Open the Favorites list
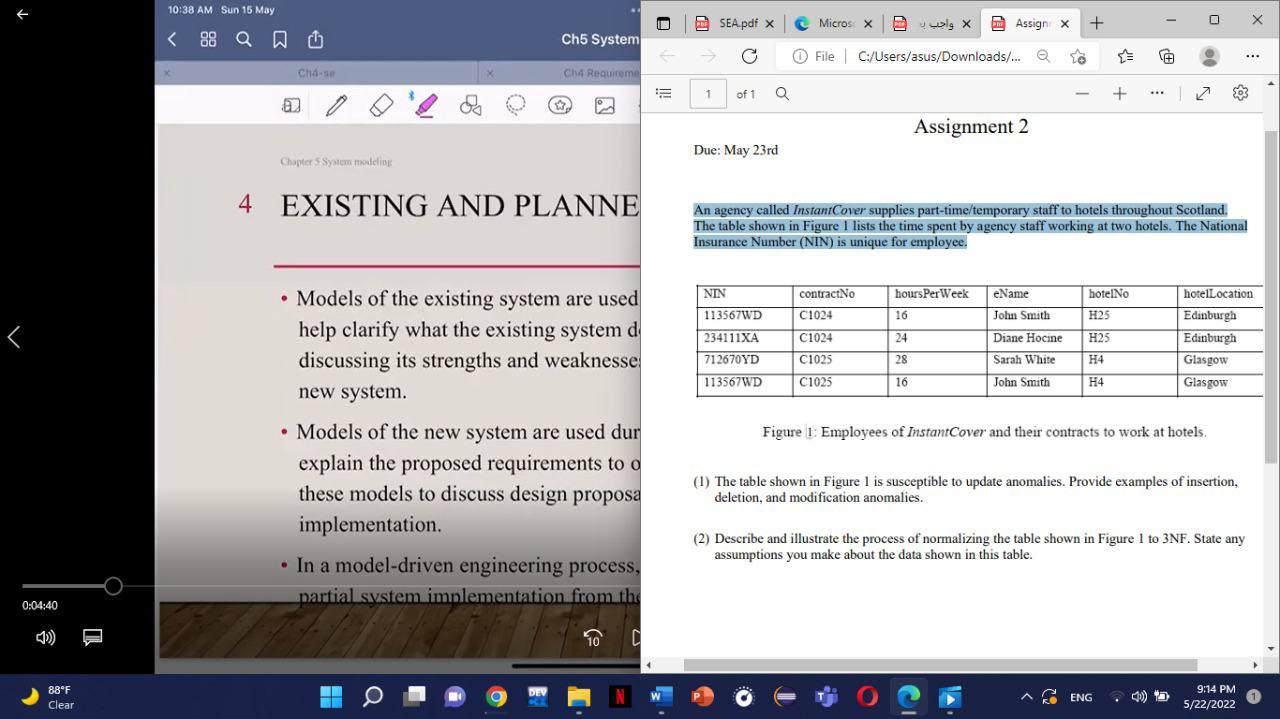 tap(1125, 56)
